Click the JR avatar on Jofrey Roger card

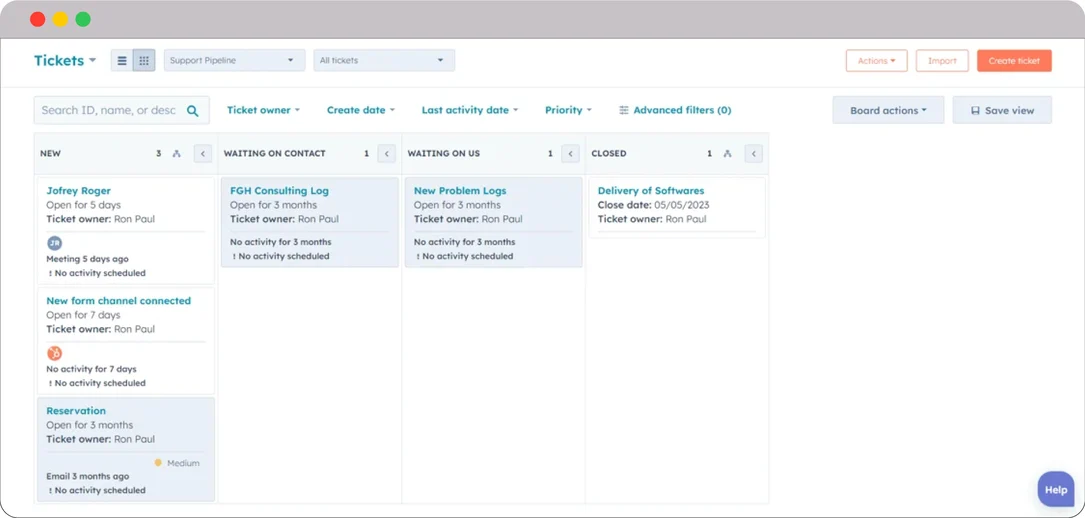coord(55,243)
